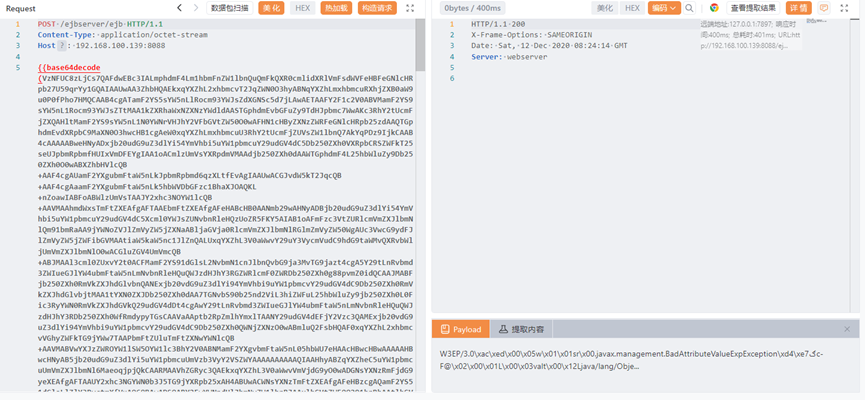Click the Host help question mark badge
This screenshot has height=400, width=865.
coord(62,46)
